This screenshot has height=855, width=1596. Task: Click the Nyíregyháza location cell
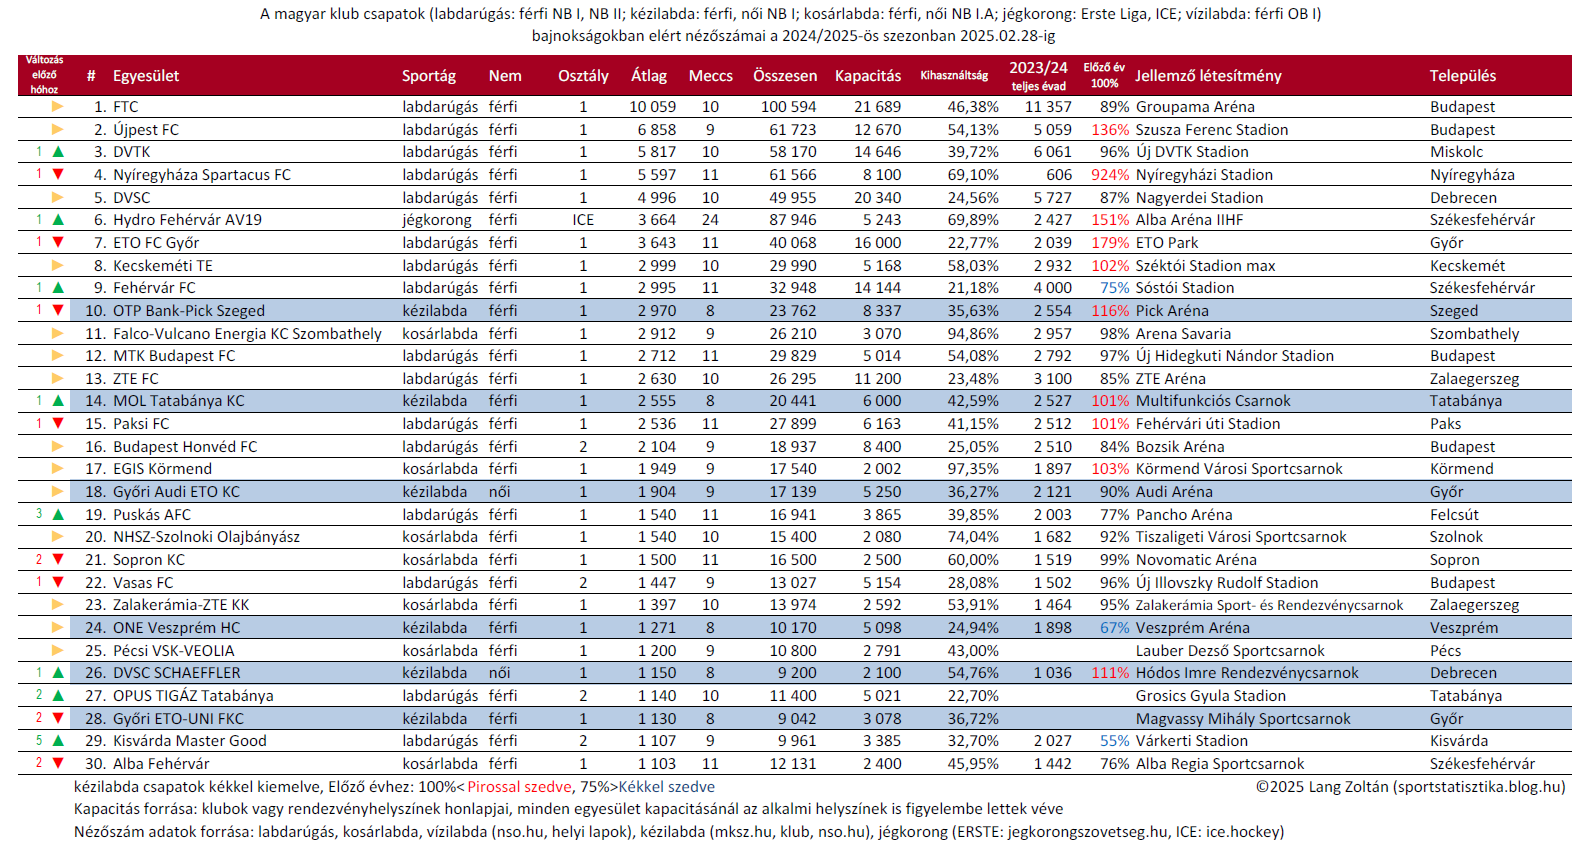[1472, 175]
